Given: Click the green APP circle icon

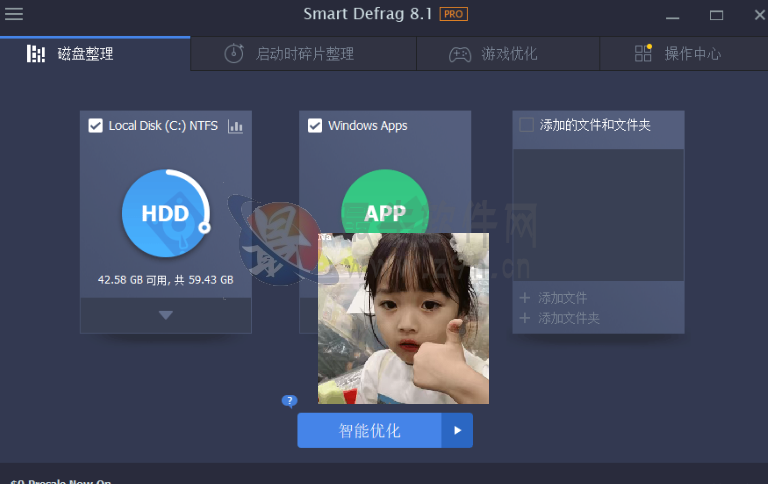Looking at the screenshot, I should click(x=384, y=202).
